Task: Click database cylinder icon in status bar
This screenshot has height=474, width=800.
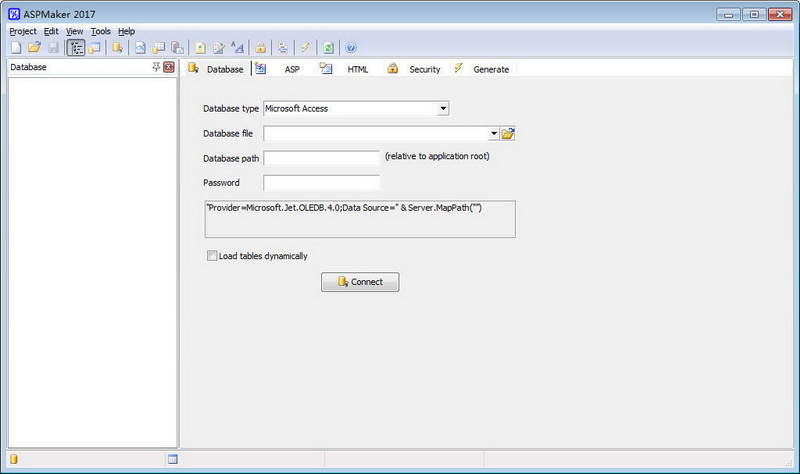Action: (x=14, y=459)
